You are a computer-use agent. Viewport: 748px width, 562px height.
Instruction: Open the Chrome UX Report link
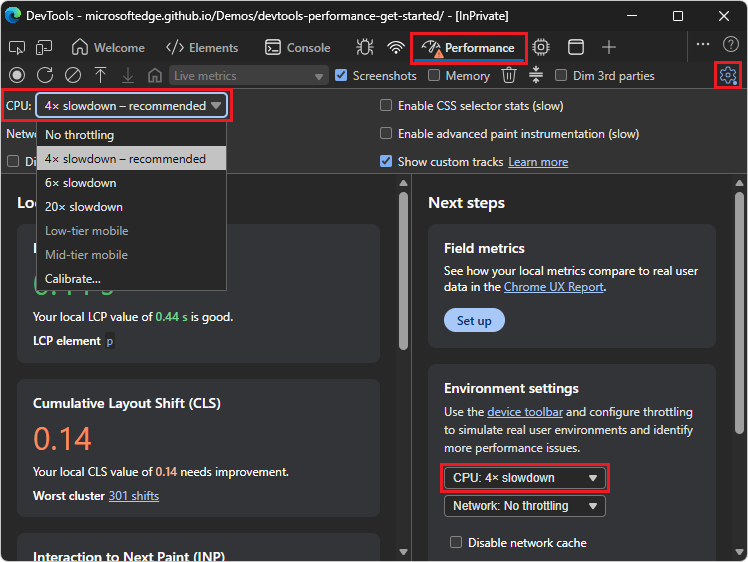[554, 287]
